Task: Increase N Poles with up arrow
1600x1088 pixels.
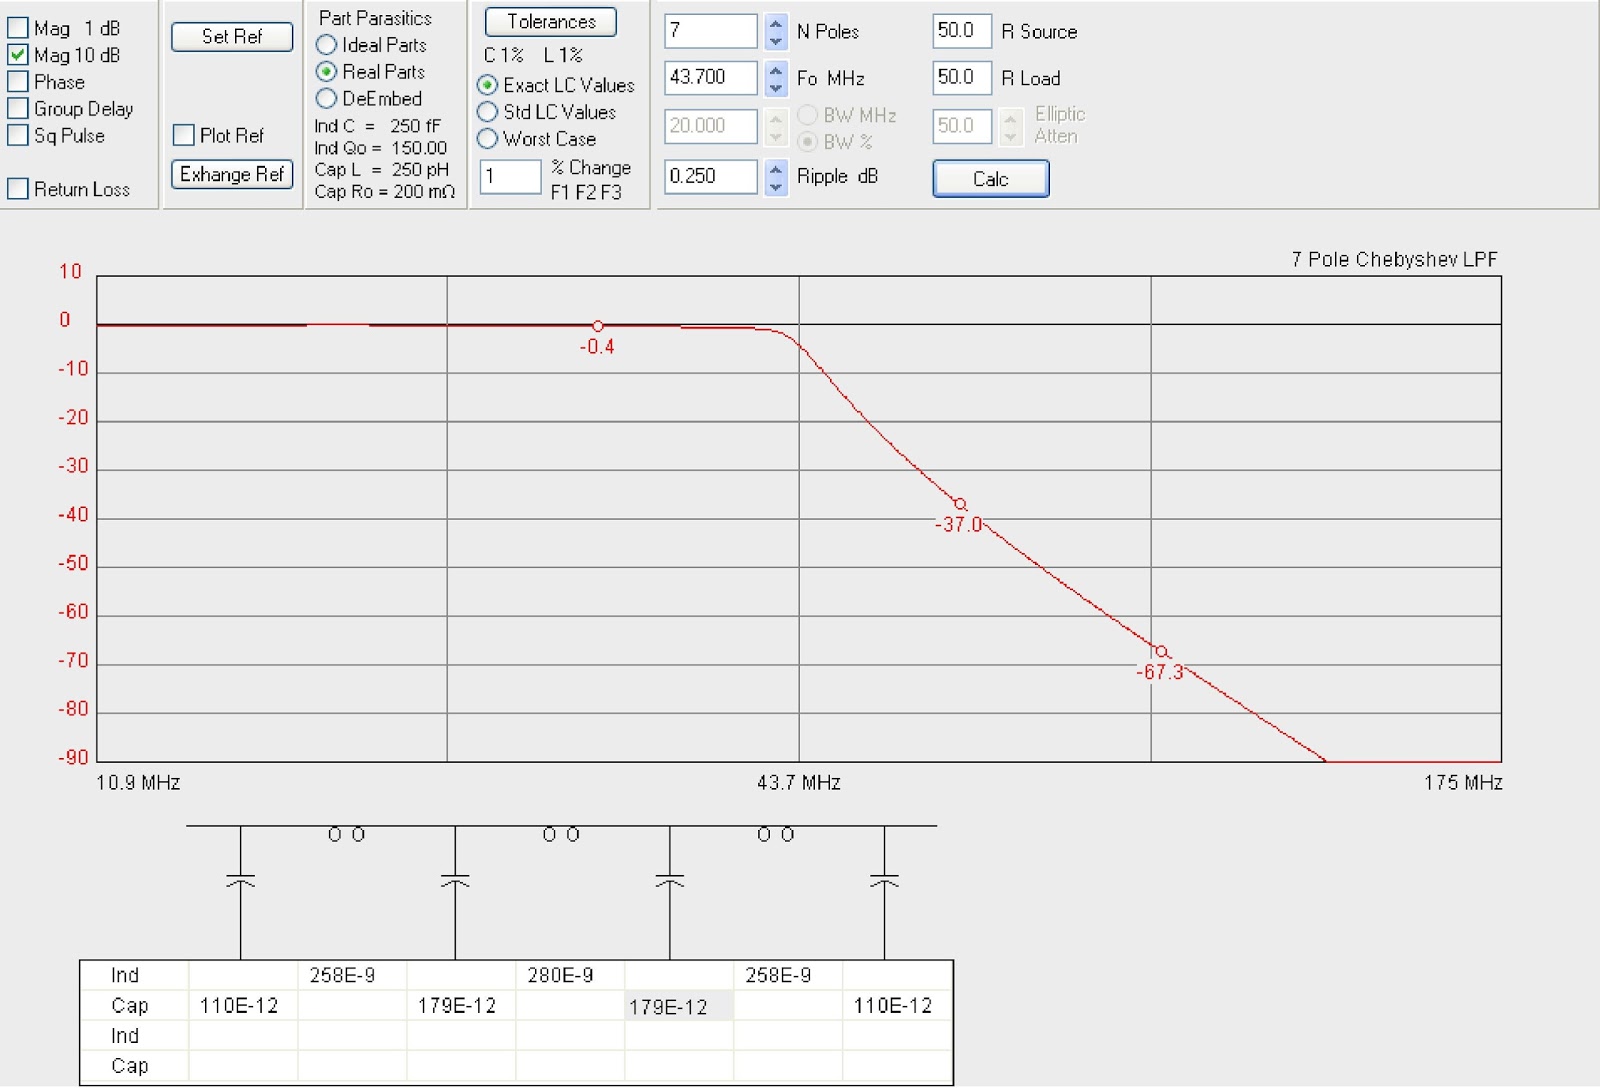Action: (776, 24)
